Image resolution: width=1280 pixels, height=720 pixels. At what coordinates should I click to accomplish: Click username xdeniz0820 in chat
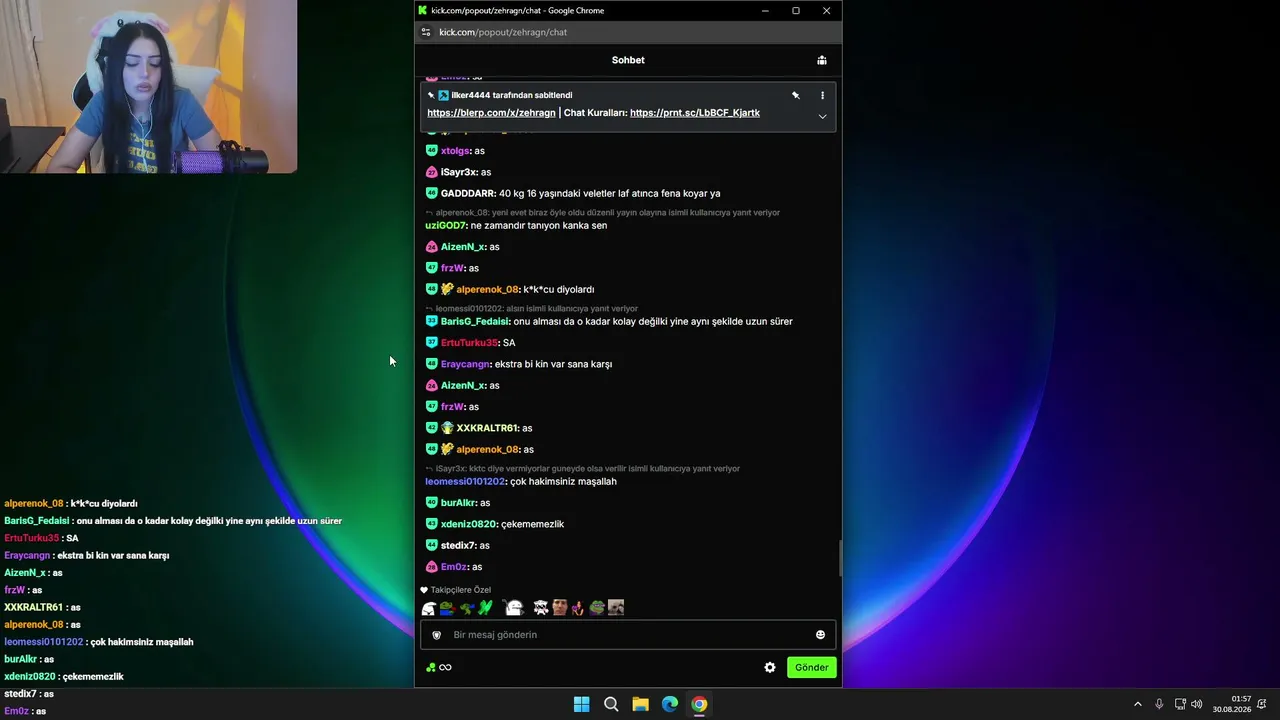click(x=469, y=524)
